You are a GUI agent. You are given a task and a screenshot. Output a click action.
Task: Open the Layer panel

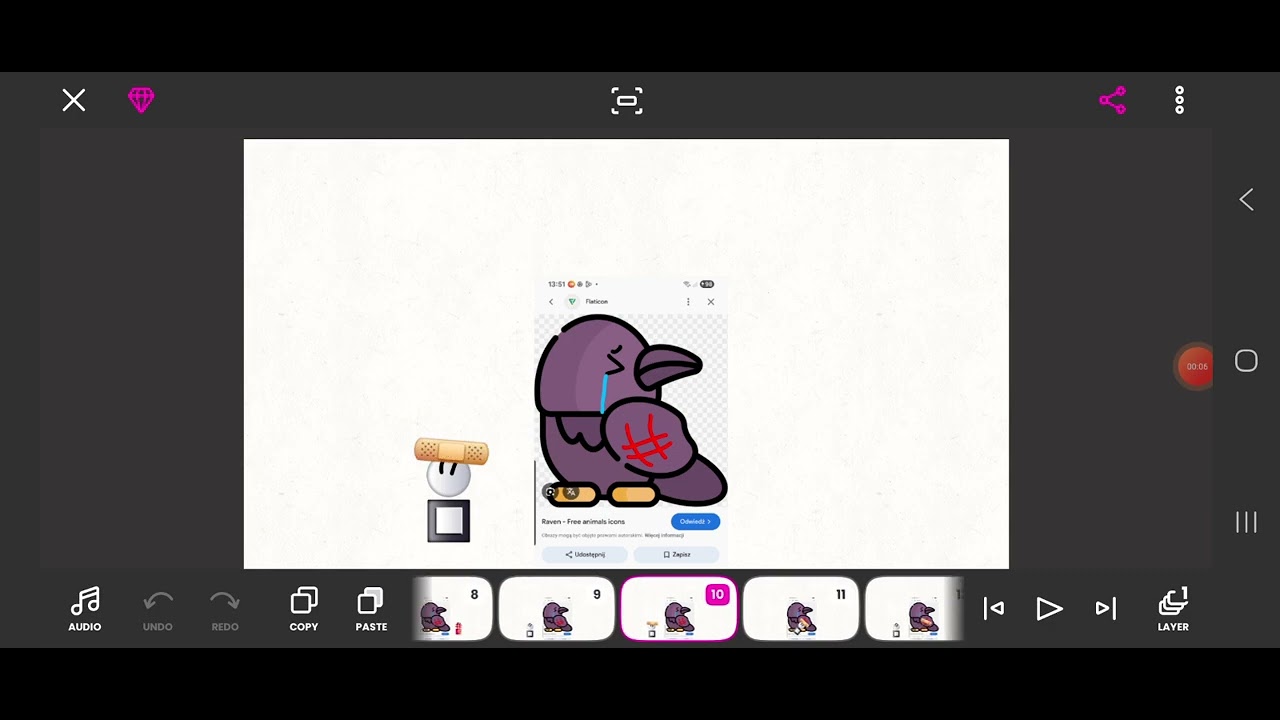point(1173,609)
